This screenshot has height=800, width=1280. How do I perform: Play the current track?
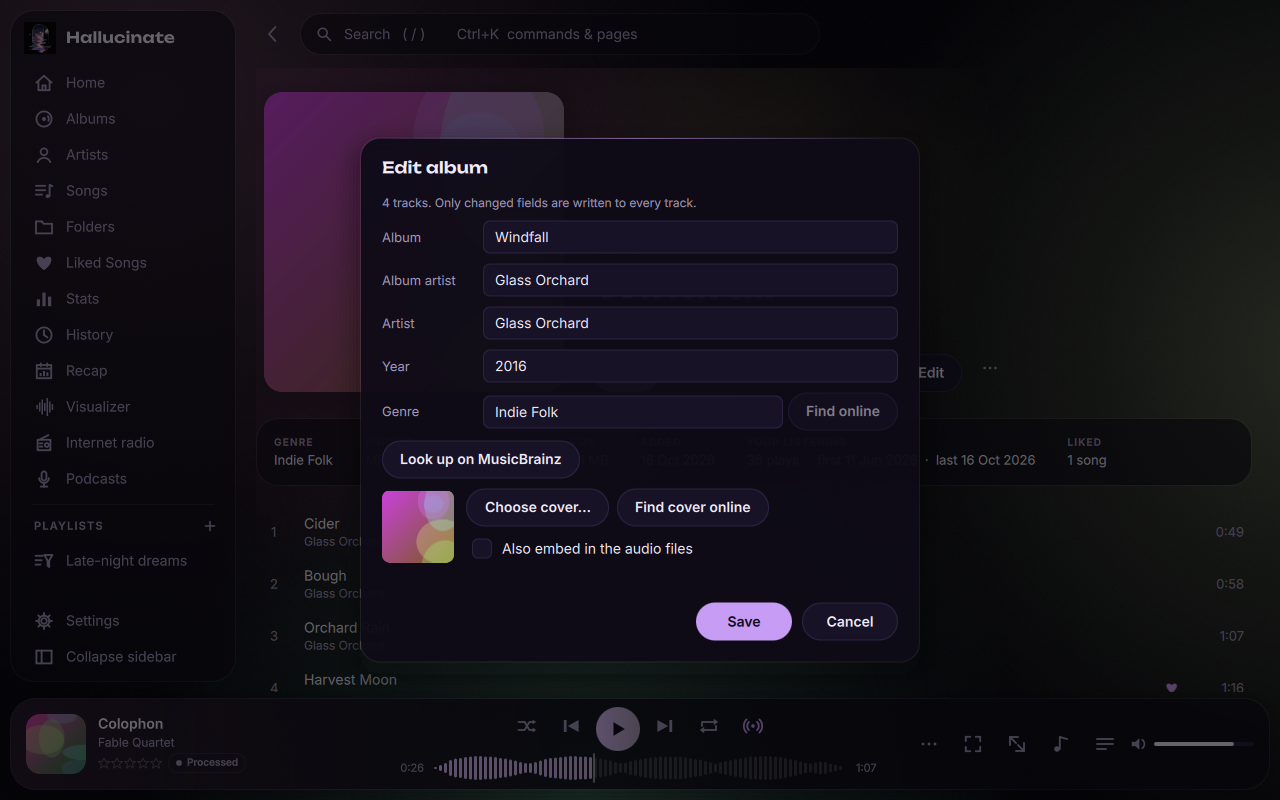click(x=618, y=729)
